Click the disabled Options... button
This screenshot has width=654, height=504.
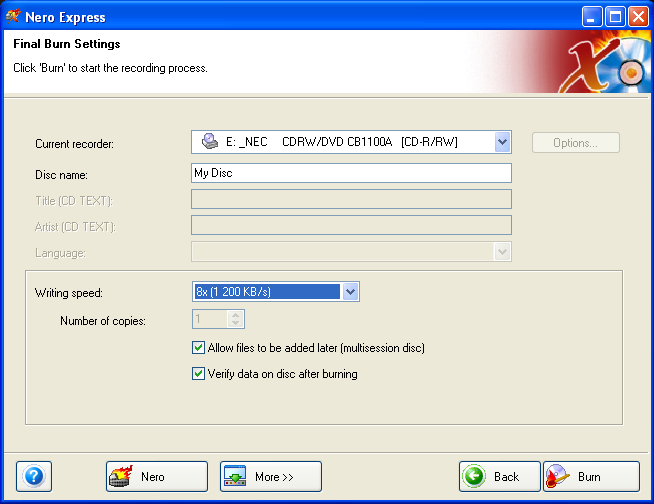[x=576, y=143]
